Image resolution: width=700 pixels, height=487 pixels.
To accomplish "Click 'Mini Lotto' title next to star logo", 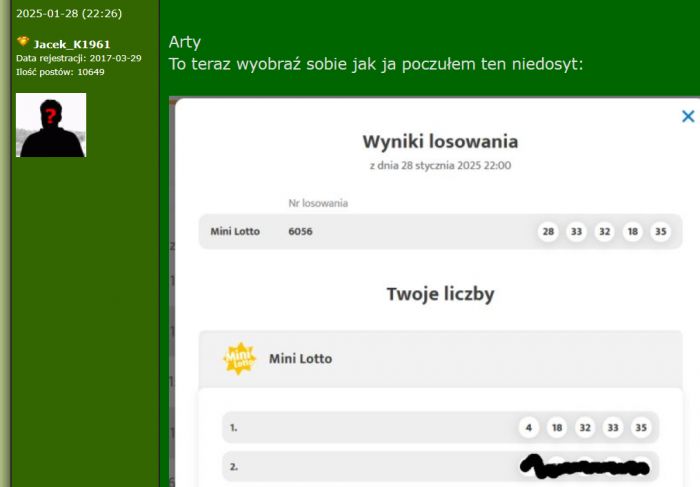I will click(300, 358).
